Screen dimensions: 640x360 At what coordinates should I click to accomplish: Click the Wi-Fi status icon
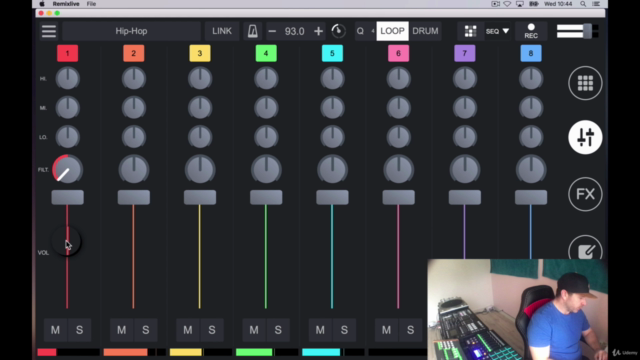tap(507, 4)
